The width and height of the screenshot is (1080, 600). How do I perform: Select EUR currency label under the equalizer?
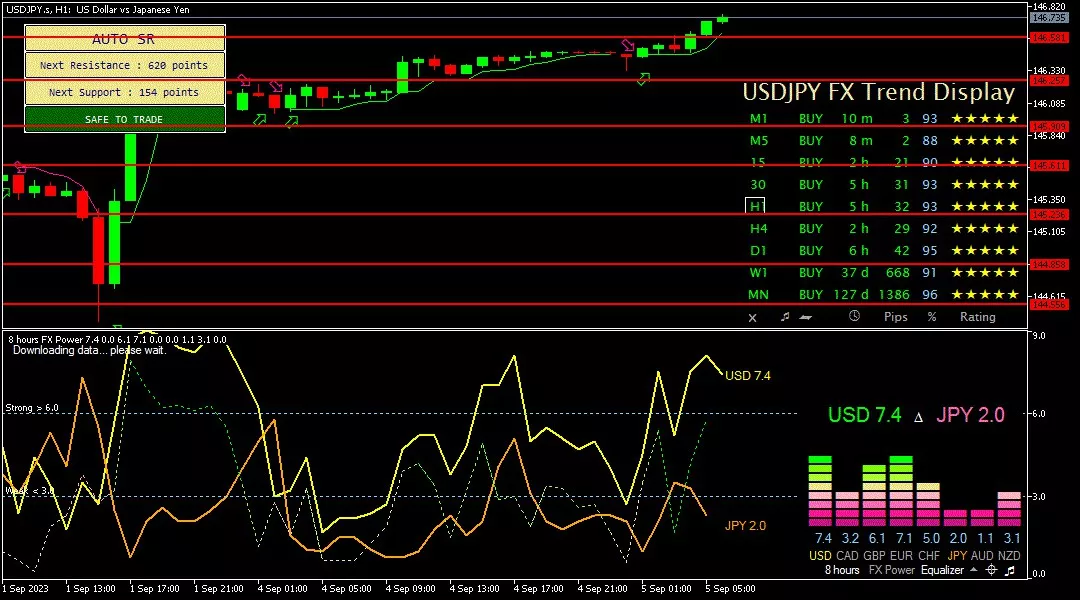(x=901, y=555)
